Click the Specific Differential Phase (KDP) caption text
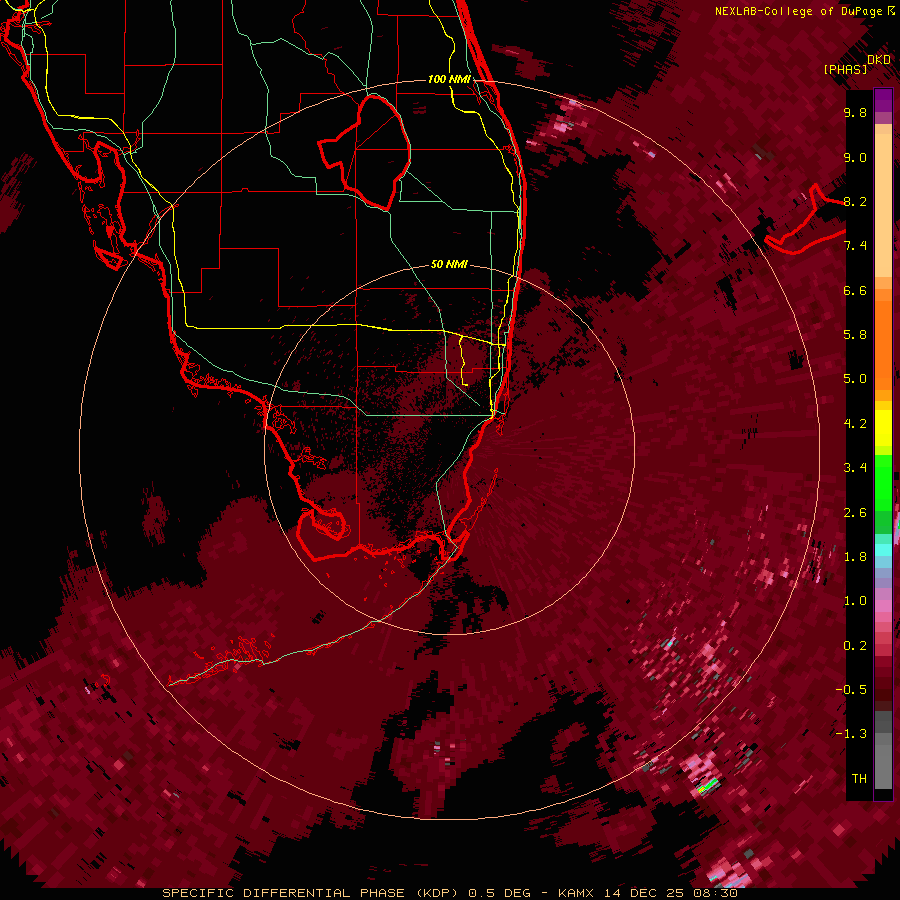Viewport: 900px width, 900px height. [x=313, y=893]
